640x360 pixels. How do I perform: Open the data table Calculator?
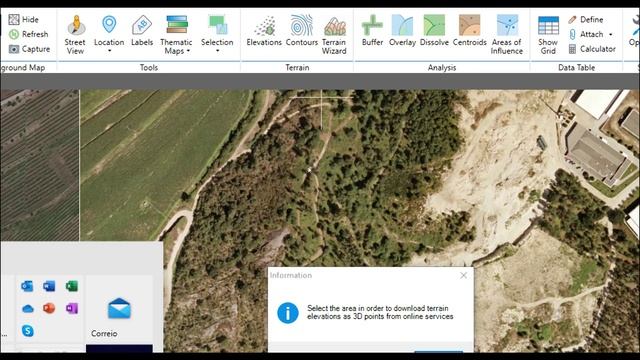click(592, 49)
